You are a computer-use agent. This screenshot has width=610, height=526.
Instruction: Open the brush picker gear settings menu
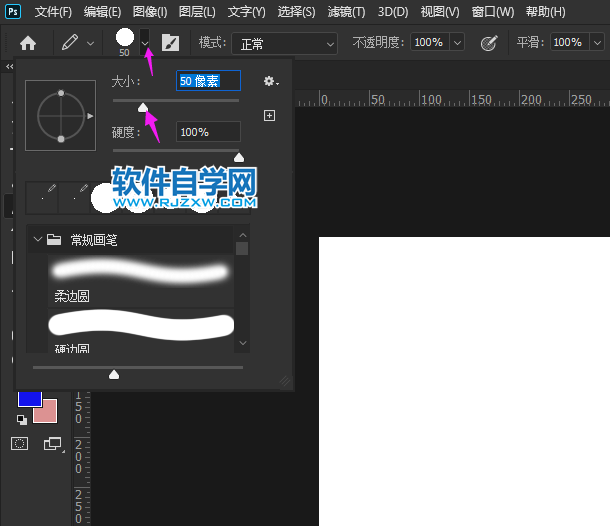point(271,81)
